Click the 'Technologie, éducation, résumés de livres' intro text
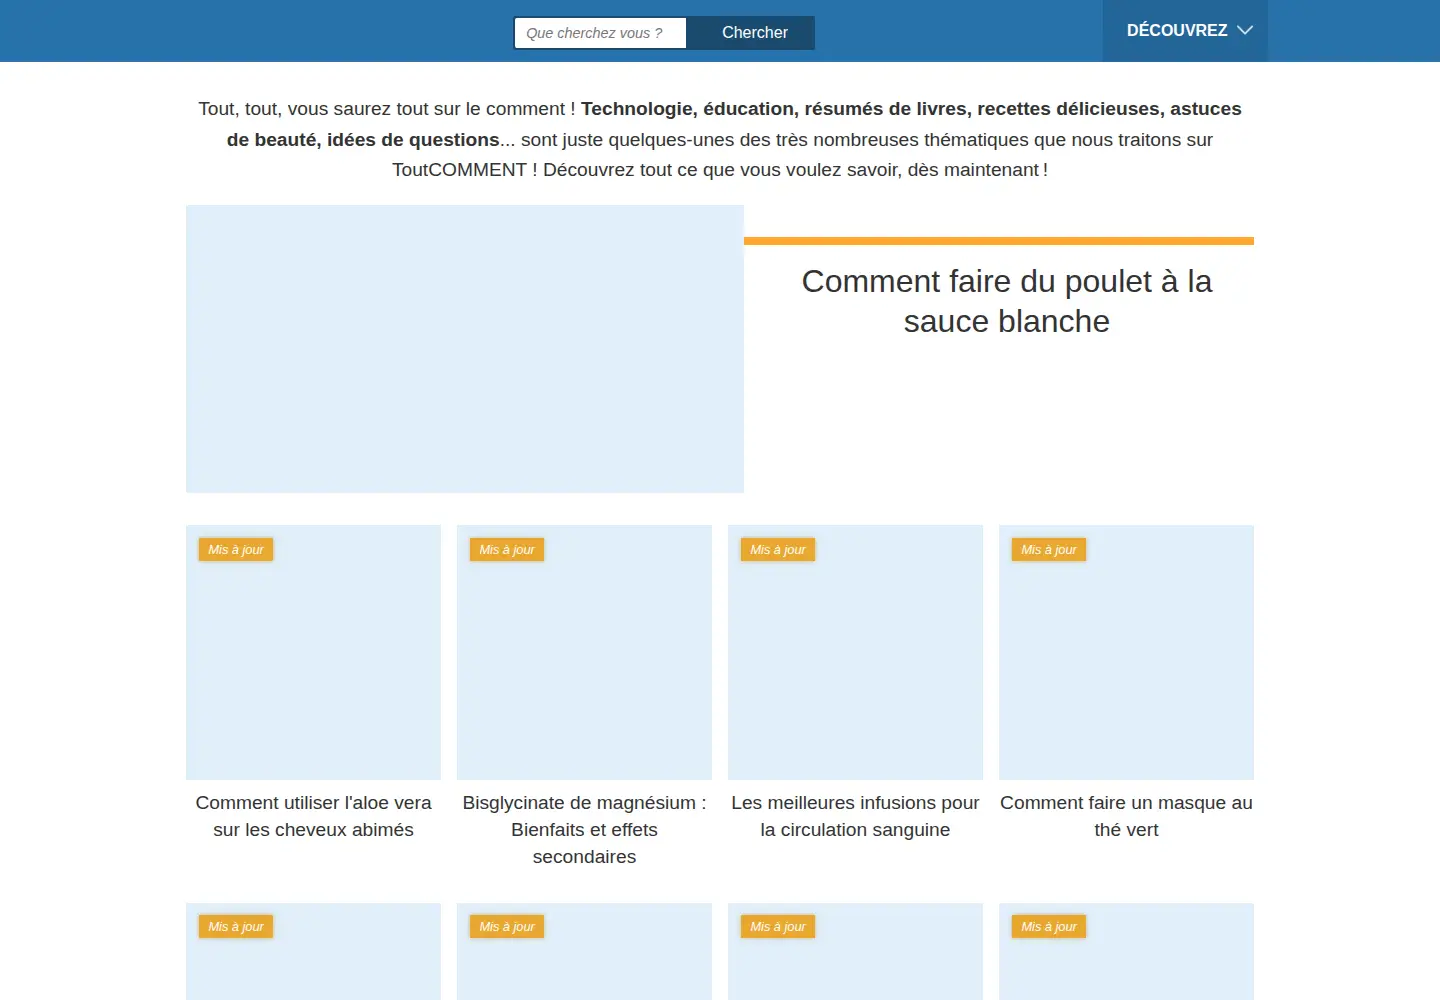The width and height of the screenshot is (1440, 1000). 774,109
